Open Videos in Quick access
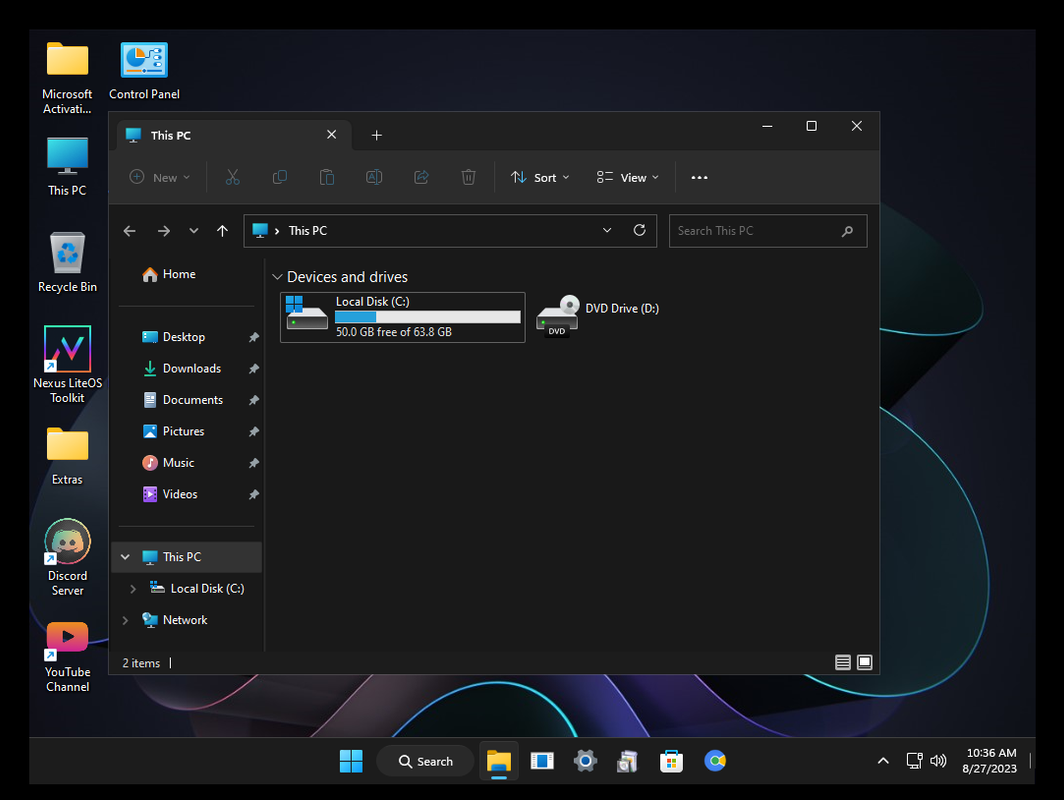 (x=170, y=495)
